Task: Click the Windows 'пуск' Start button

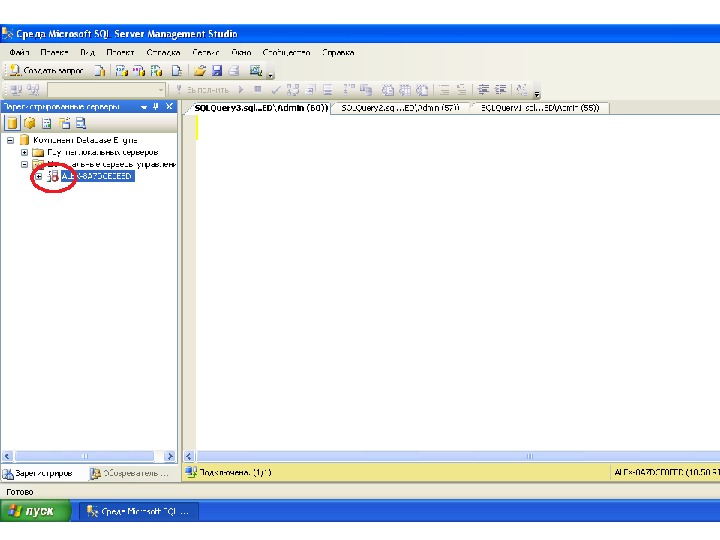Action: (35, 511)
